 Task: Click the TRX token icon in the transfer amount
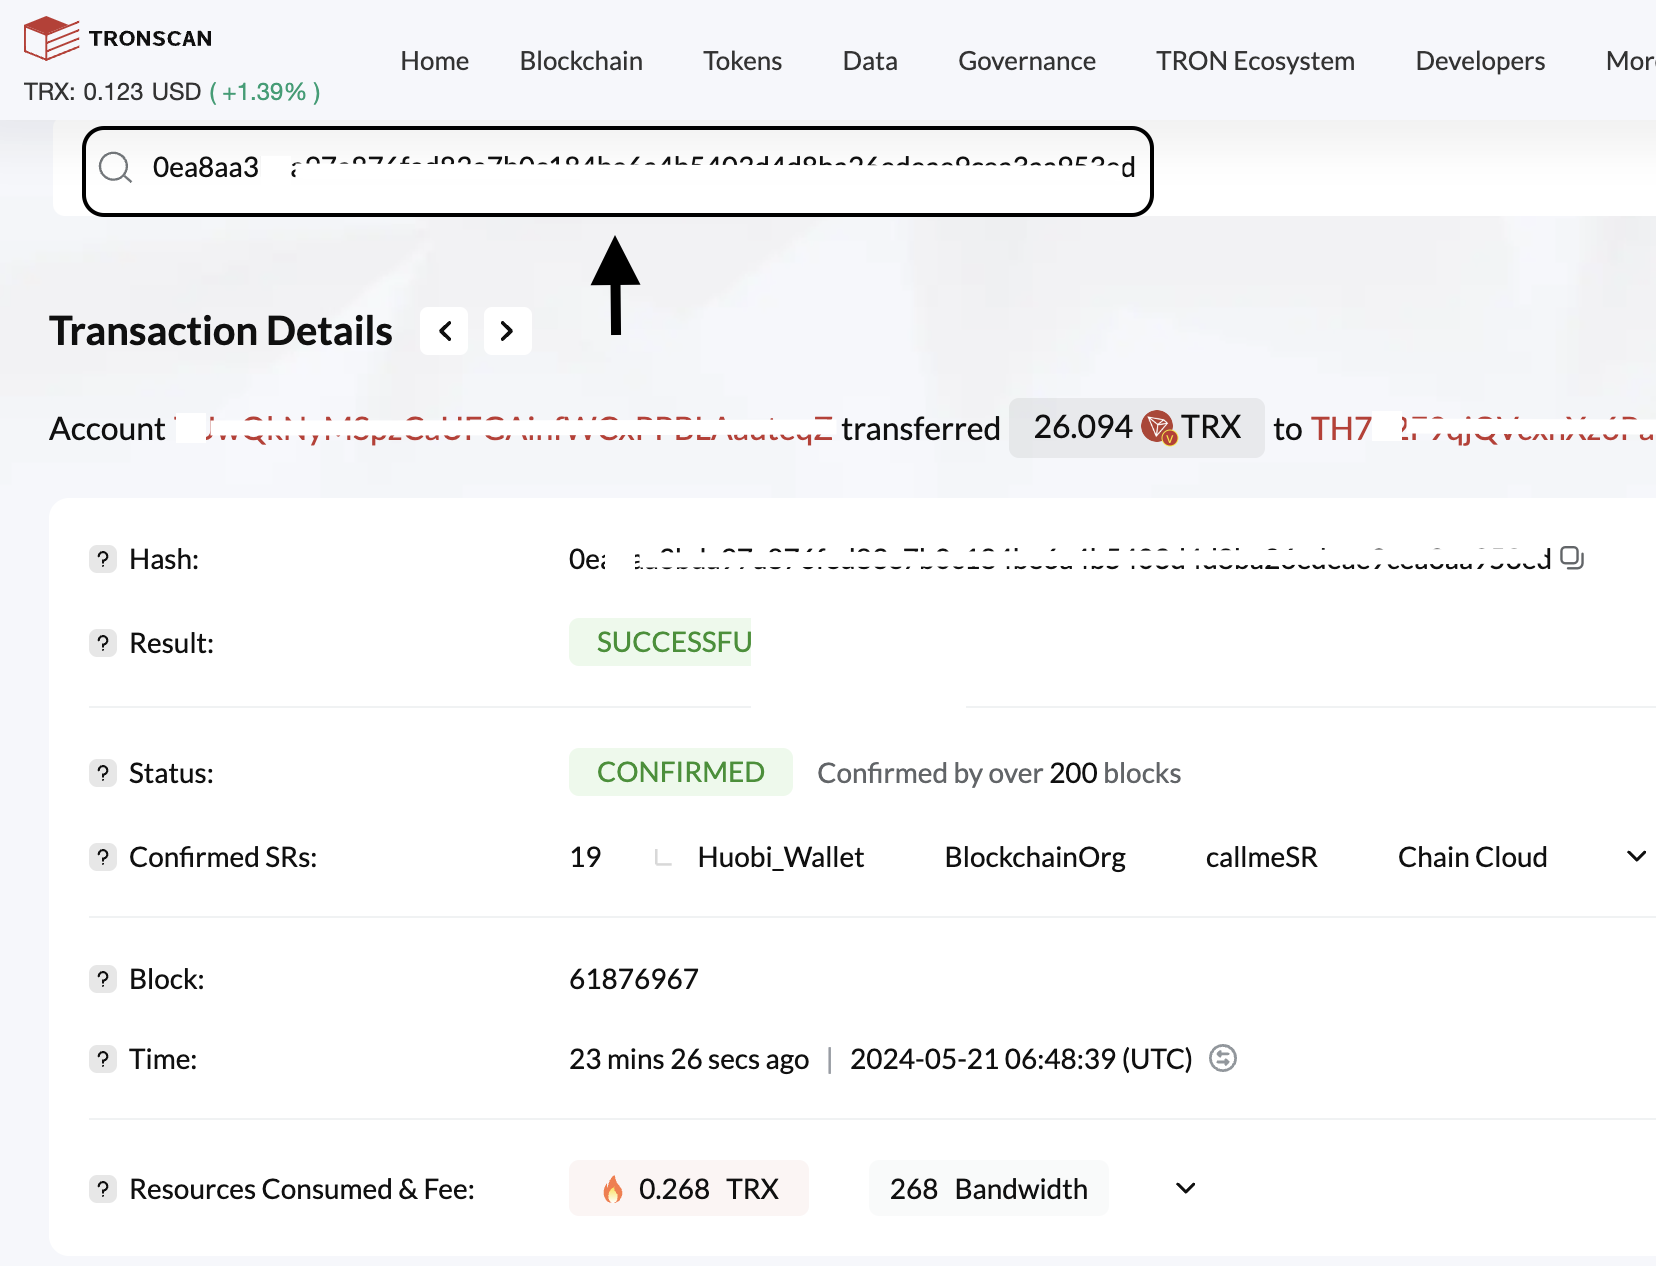click(1157, 427)
